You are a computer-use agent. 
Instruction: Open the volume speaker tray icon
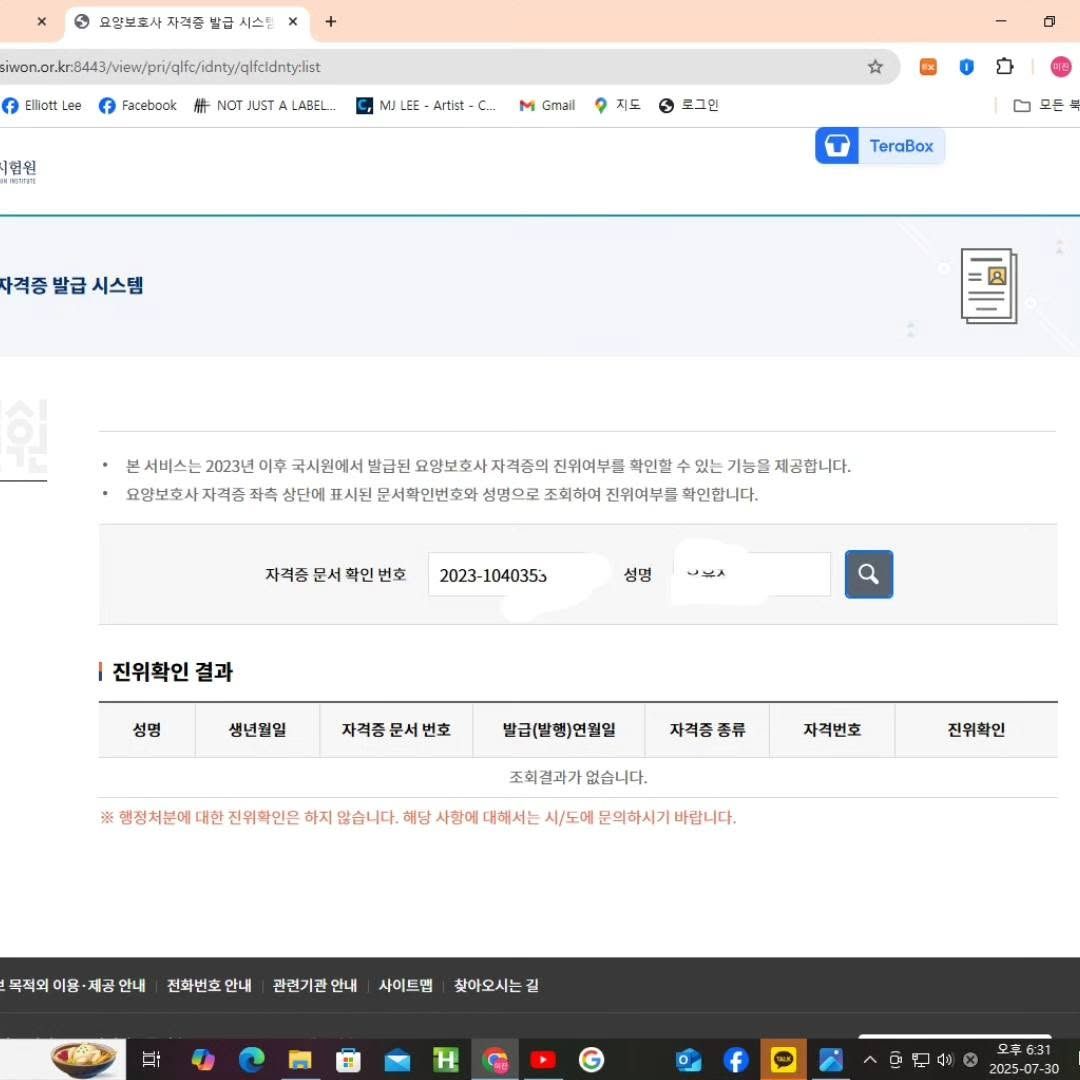tap(945, 1059)
